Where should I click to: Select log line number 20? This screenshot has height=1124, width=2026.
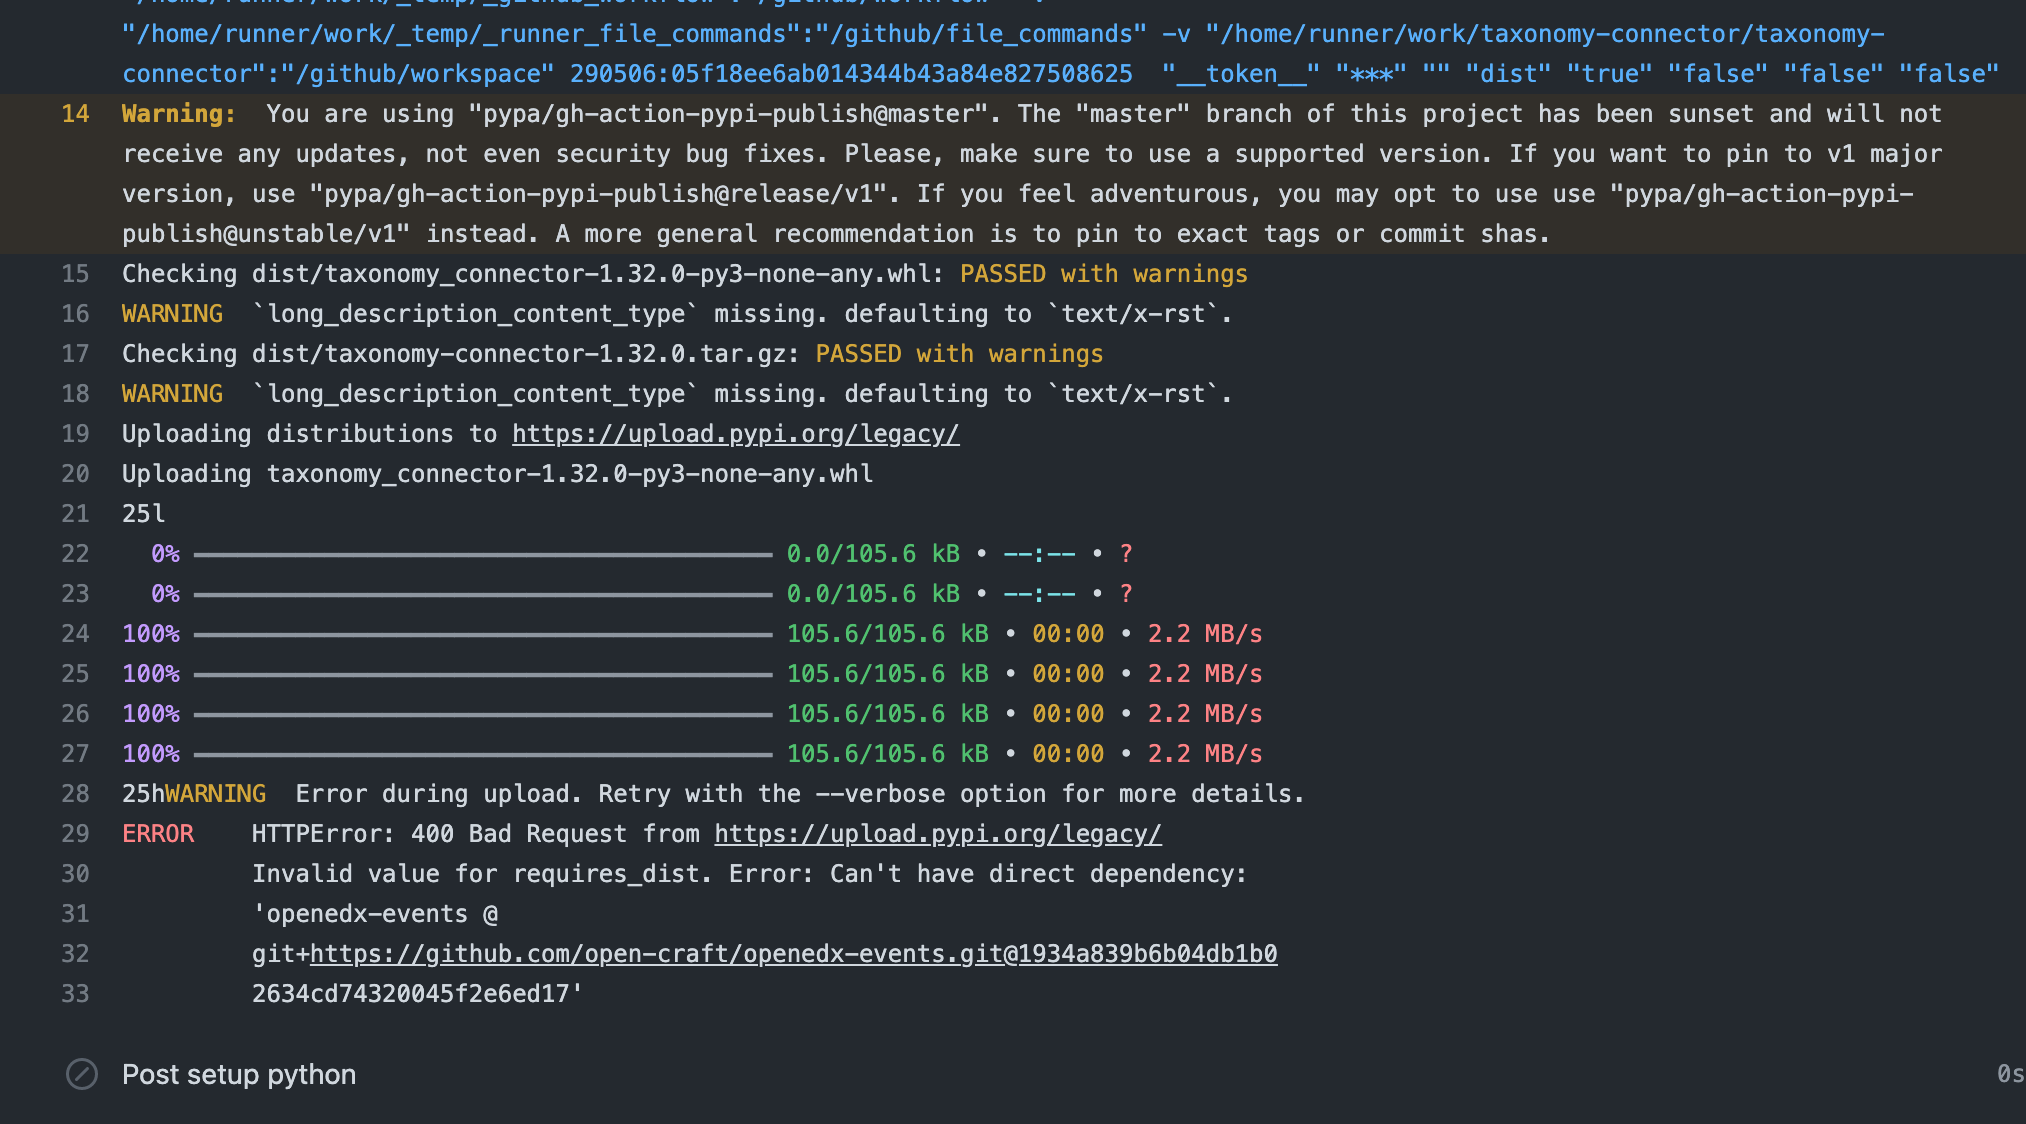(x=75, y=474)
